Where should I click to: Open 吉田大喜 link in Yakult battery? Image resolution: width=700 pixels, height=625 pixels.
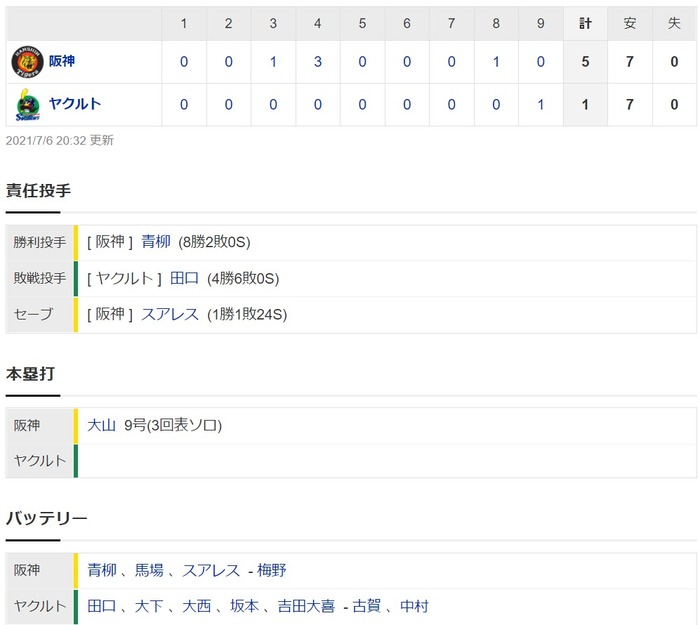pyautogui.click(x=306, y=606)
